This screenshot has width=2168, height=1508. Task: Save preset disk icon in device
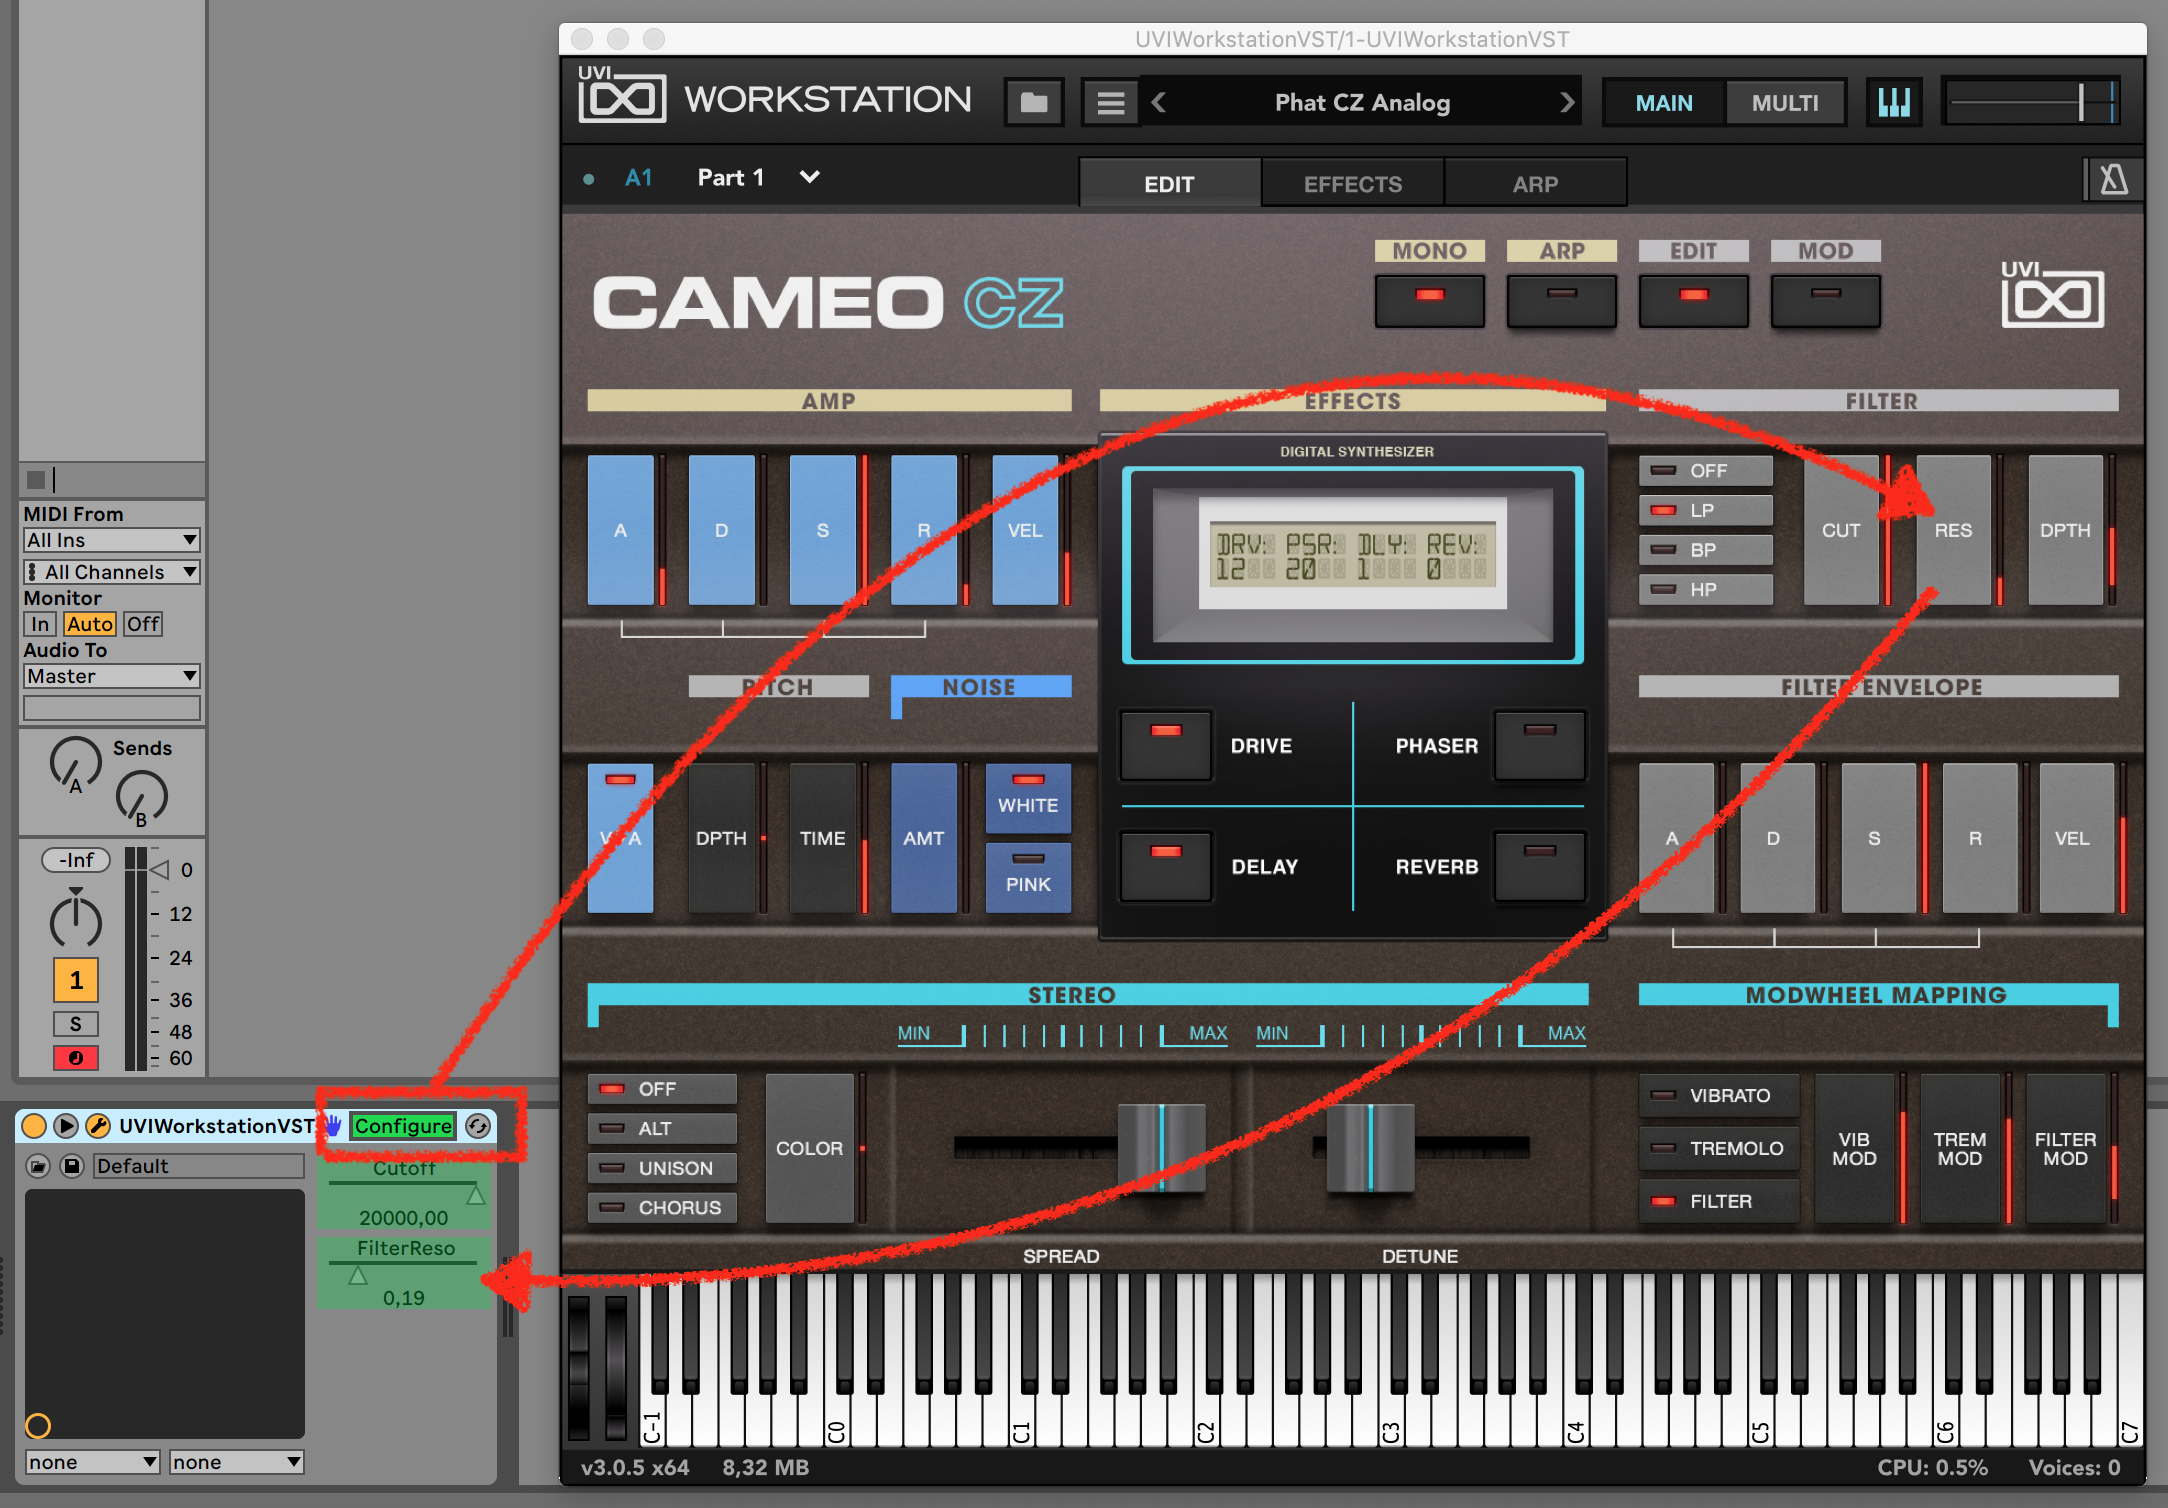[x=72, y=1166]
